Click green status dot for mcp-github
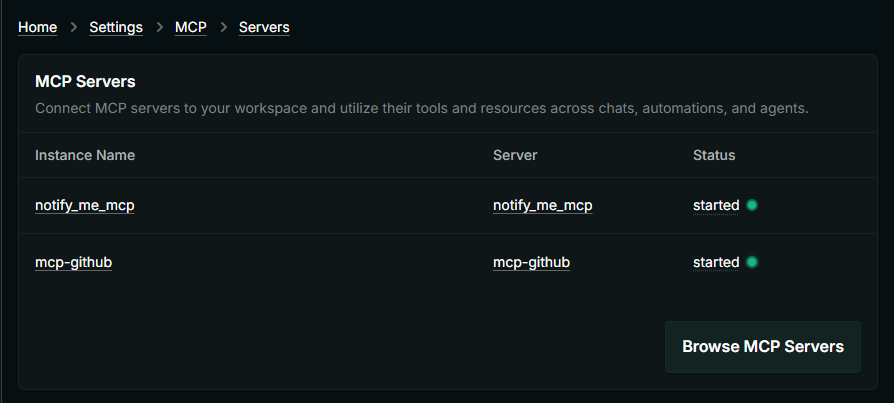The image size is (894, 403). (x=752, y=262)
